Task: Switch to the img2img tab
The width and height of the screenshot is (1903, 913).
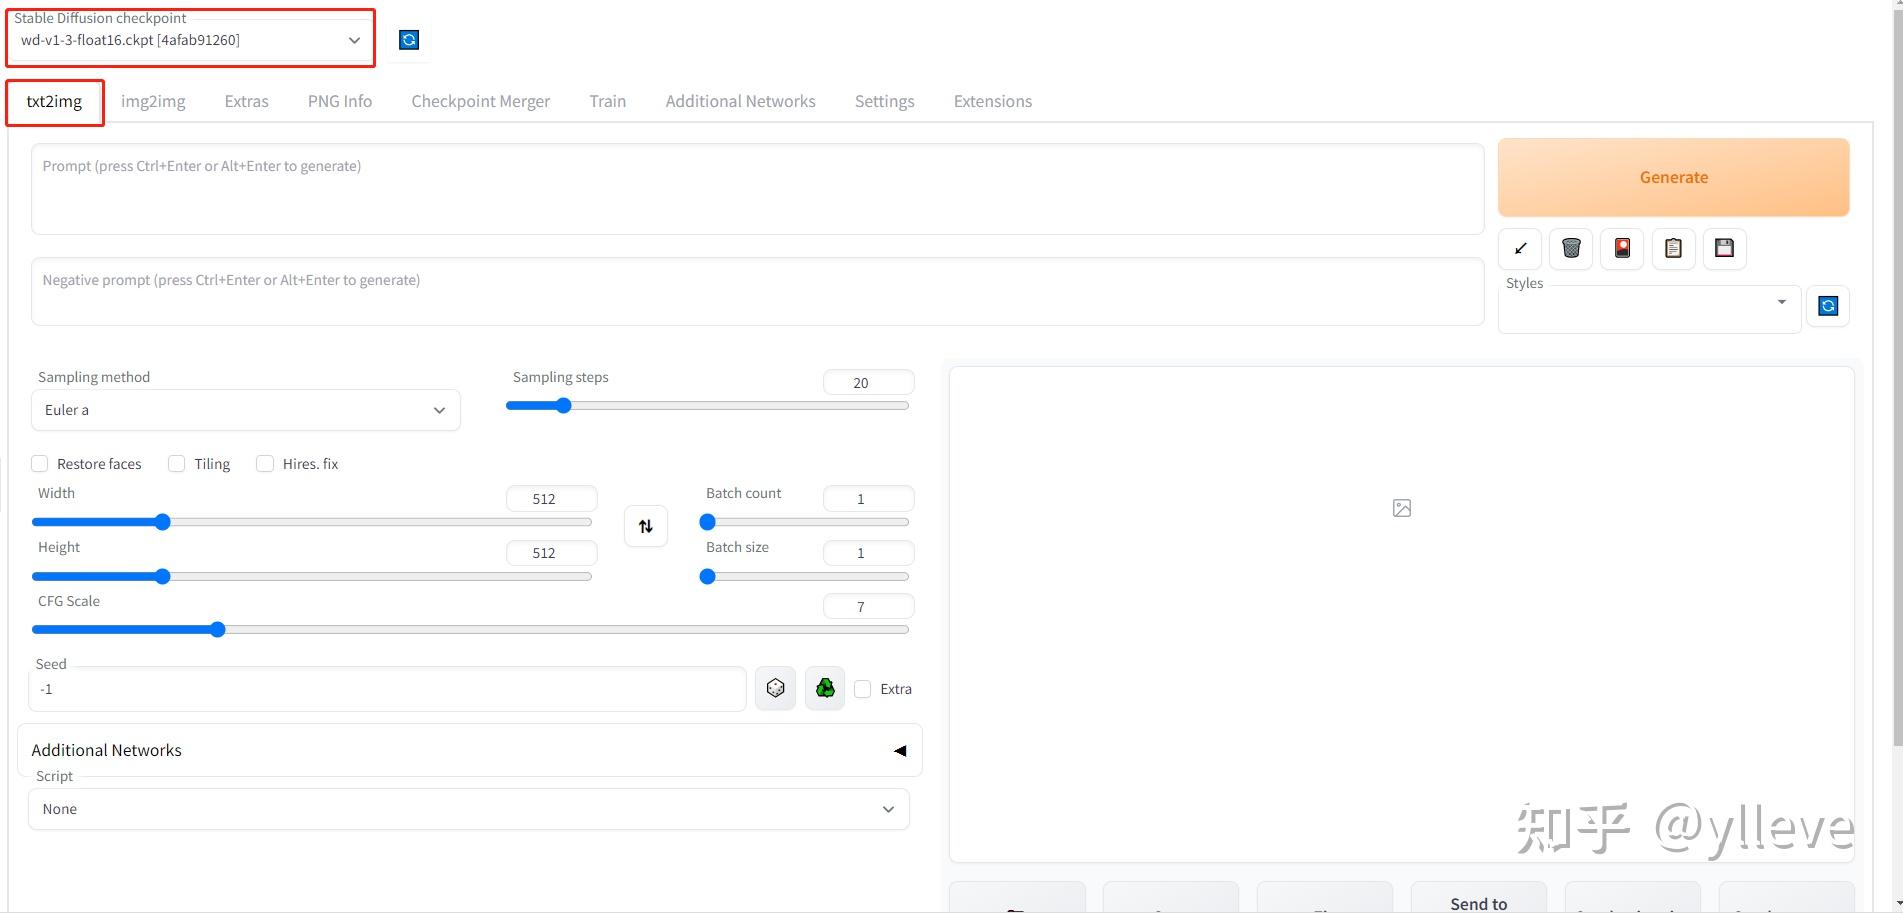Action: pyautogui.click(x=153, y=101)
